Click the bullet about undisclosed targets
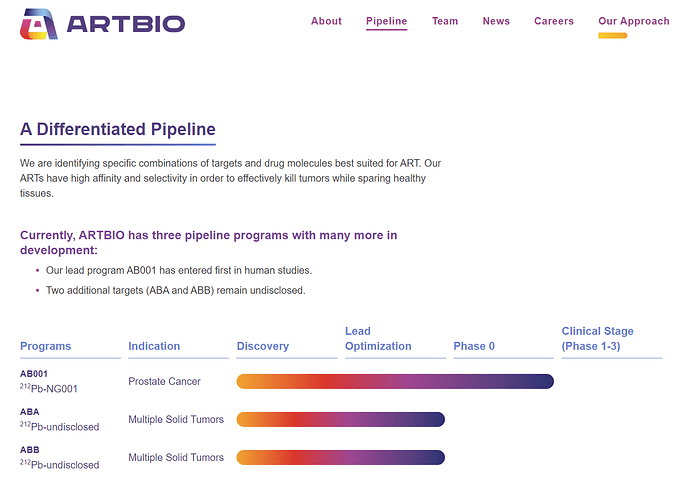The image size is (690, 504). [176, 291]
